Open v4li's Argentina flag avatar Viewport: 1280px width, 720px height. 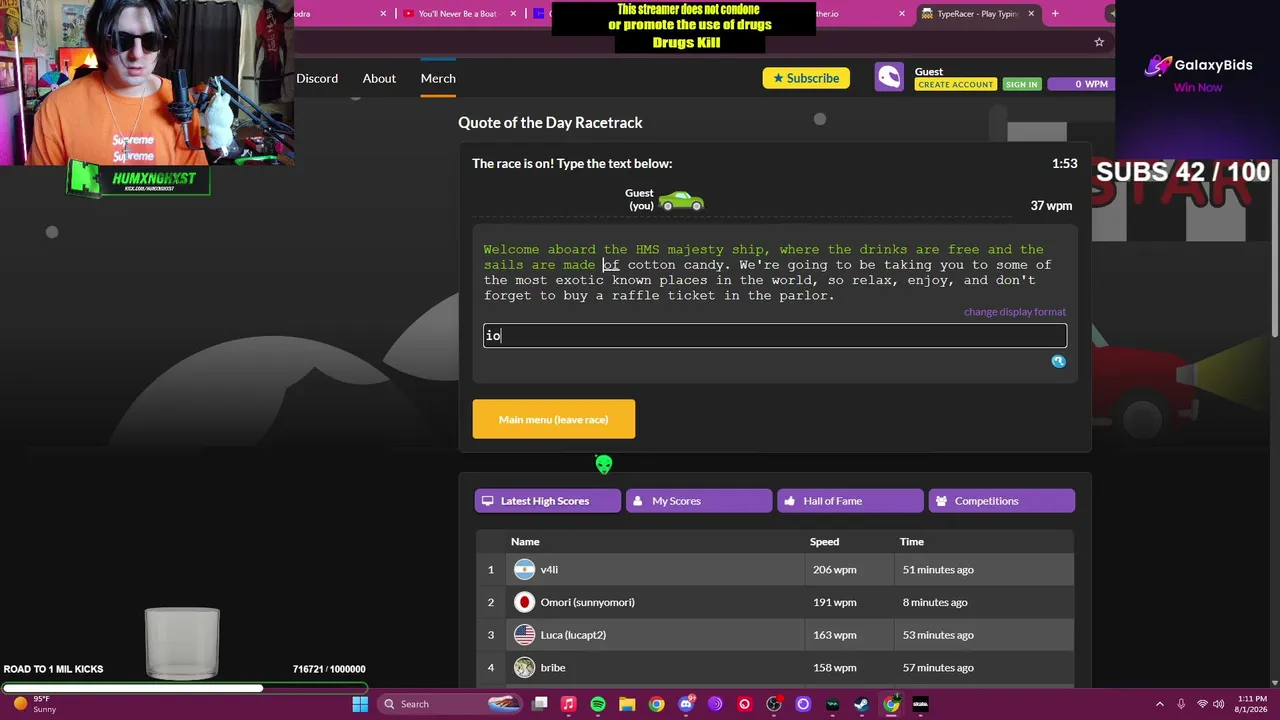[x=525, y=570]
